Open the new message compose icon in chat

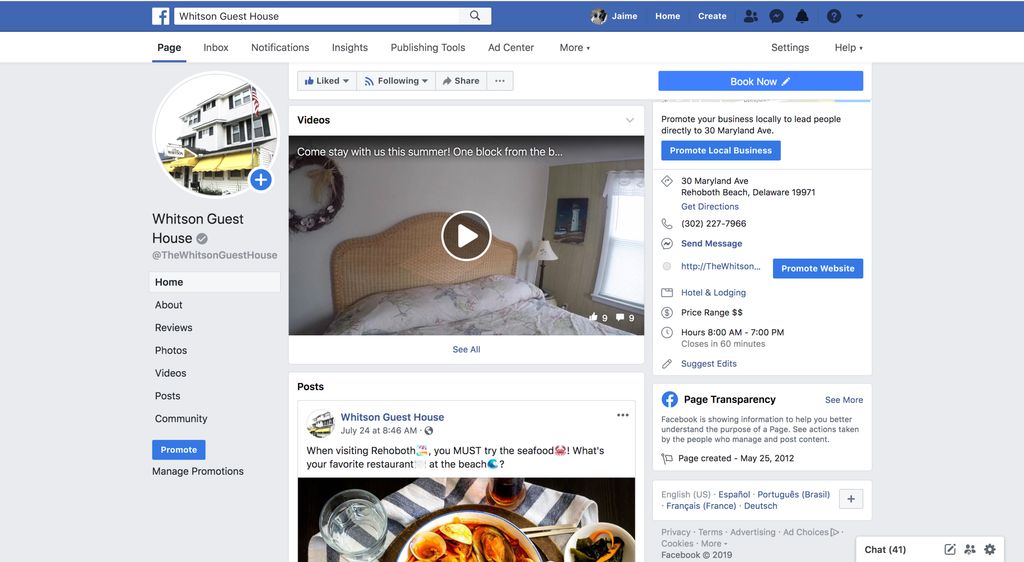click(x=950, y=550)
